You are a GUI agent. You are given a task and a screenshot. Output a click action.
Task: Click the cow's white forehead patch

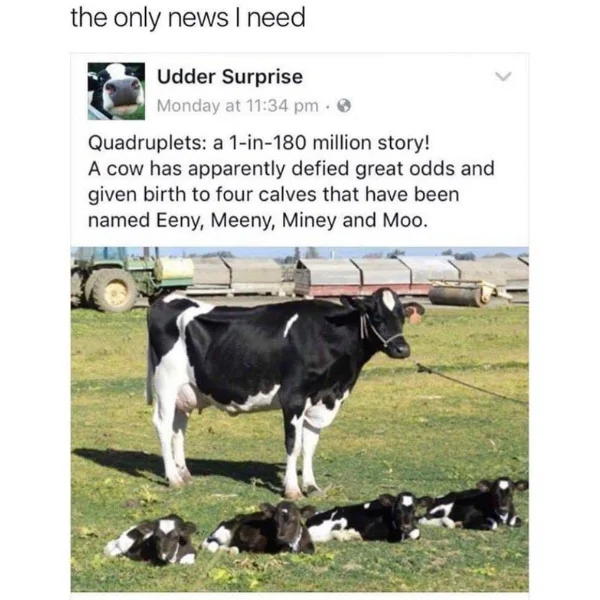pyautogui.click(x=388, y=300)
